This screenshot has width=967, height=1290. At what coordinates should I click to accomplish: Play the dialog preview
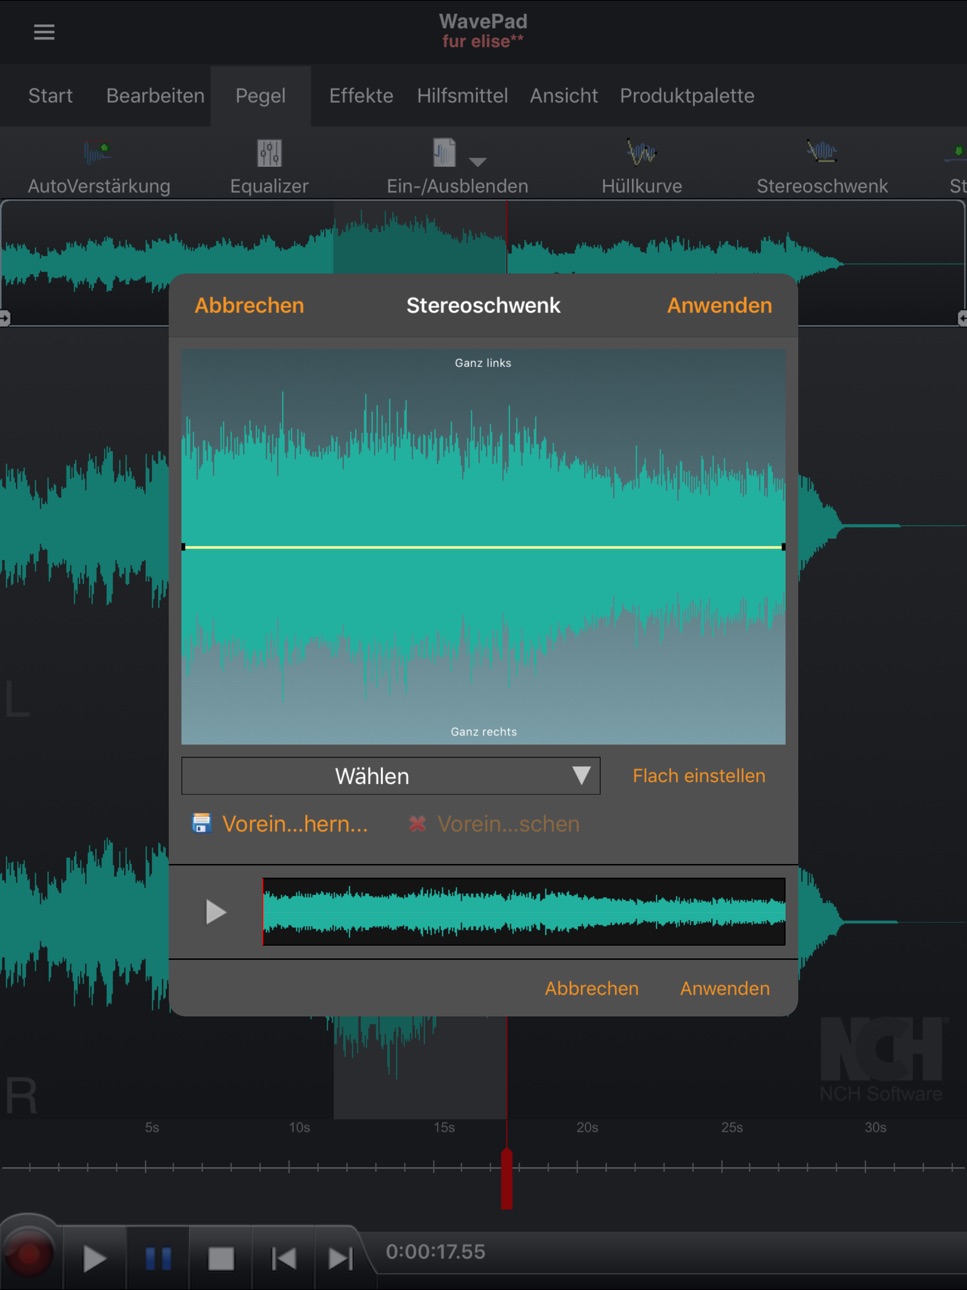tap(215, 912)
